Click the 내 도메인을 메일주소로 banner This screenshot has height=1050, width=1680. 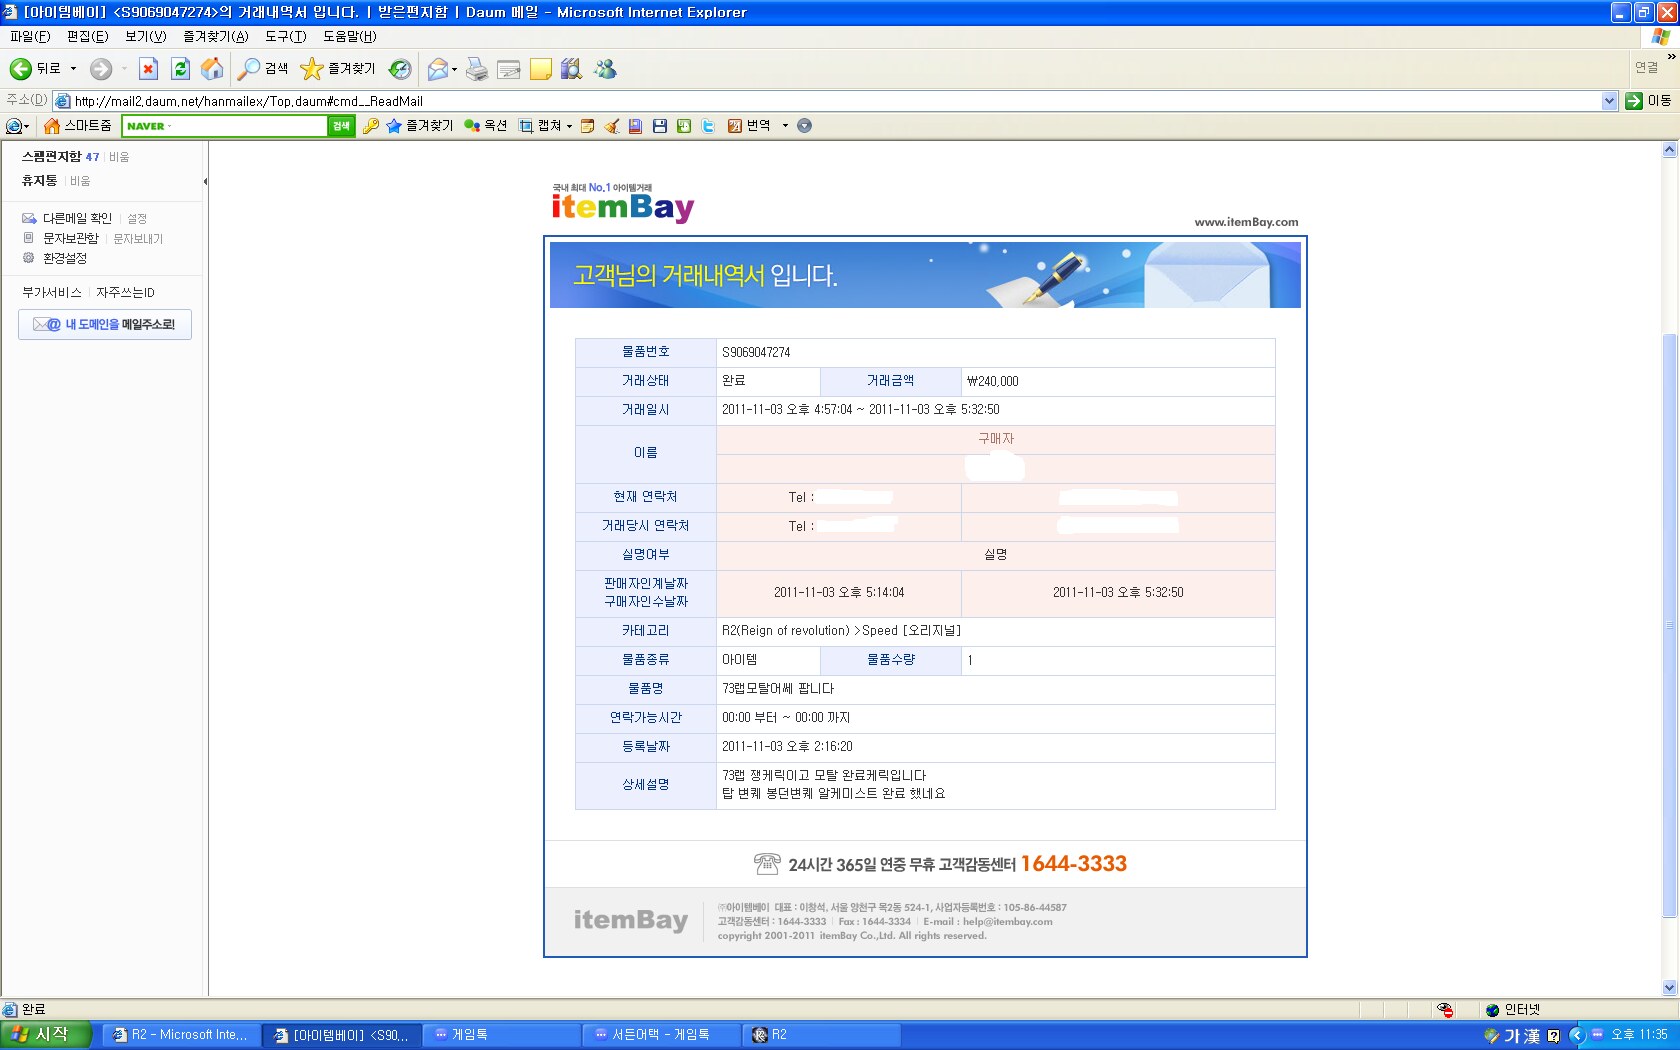click(105, 324)
